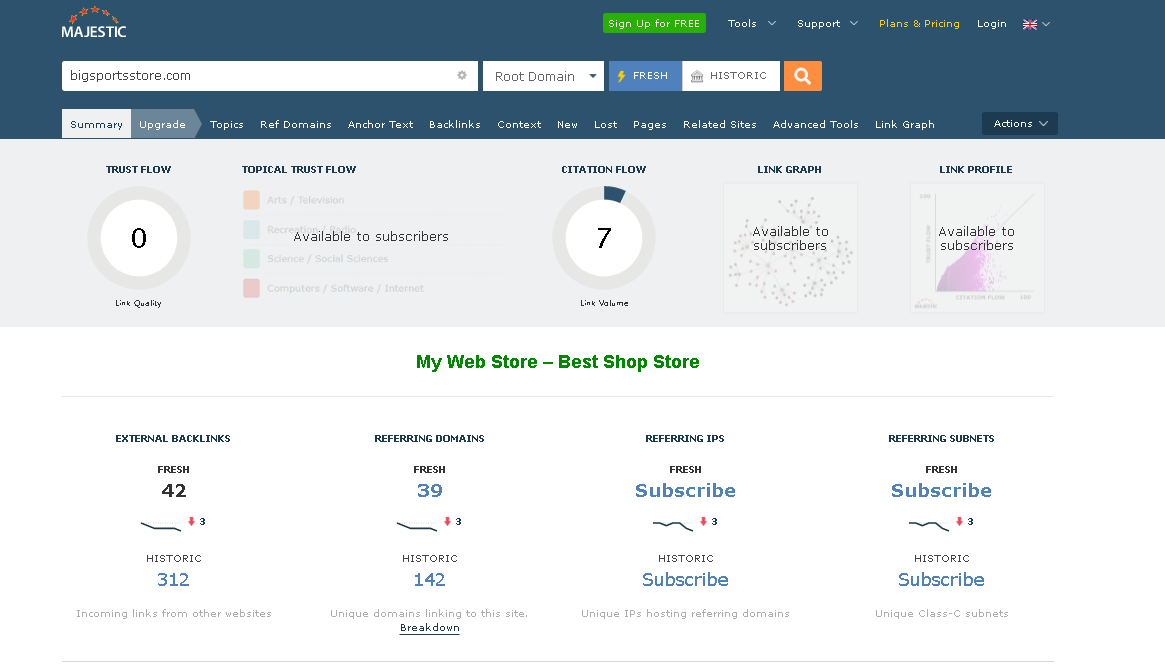Screen dimensions: 1165x667
Task: Click the External Backlinks sparkline trend
Action: [x=161, y=526]
